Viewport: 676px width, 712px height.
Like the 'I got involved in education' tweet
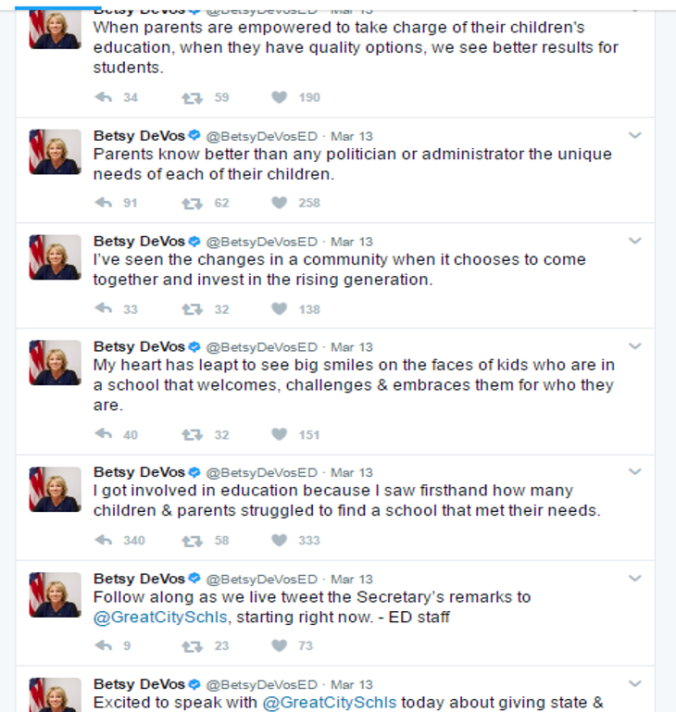click(280, 540)
